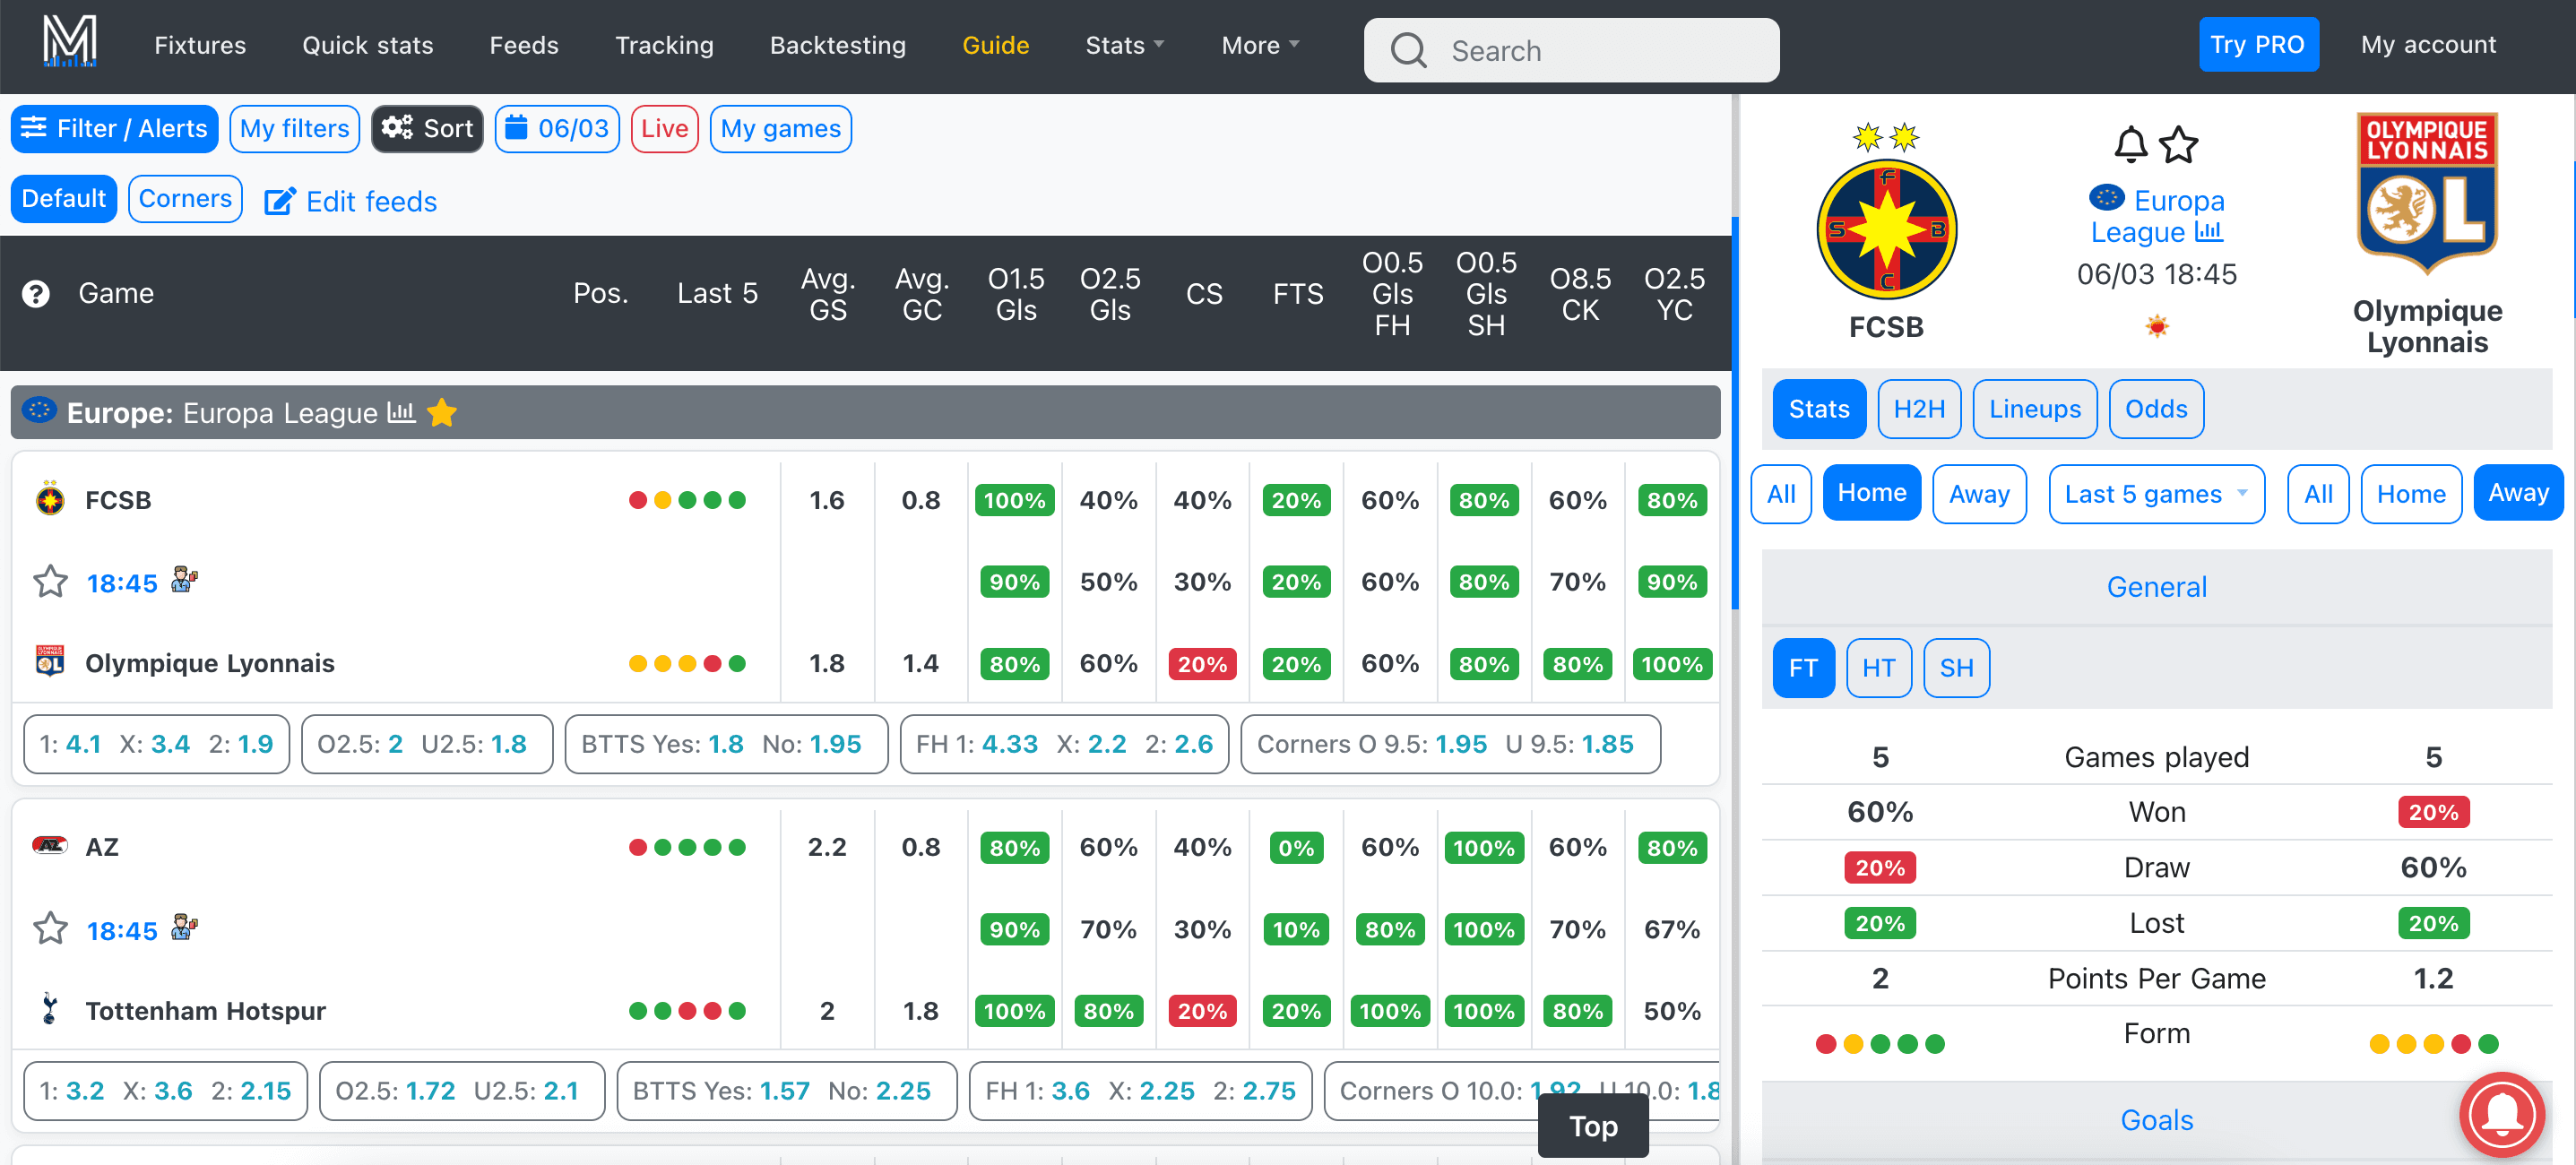The image size is (2576, 1165).
Task: Click Olympique Lyonnais crest in fixtures list
Action: click(x=50, y=662)
